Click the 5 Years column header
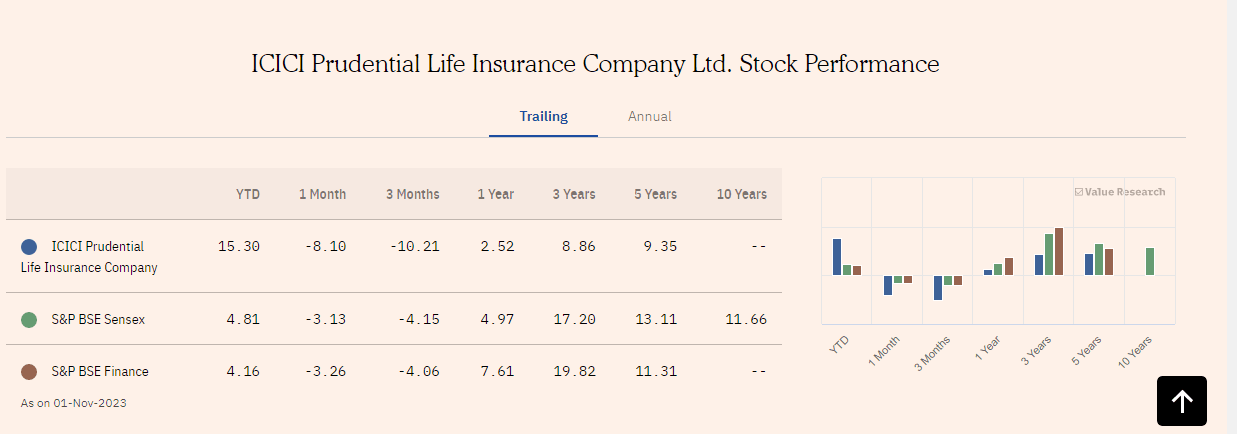1237x434 pixels. pyautogui.click(x=655, y=194)
